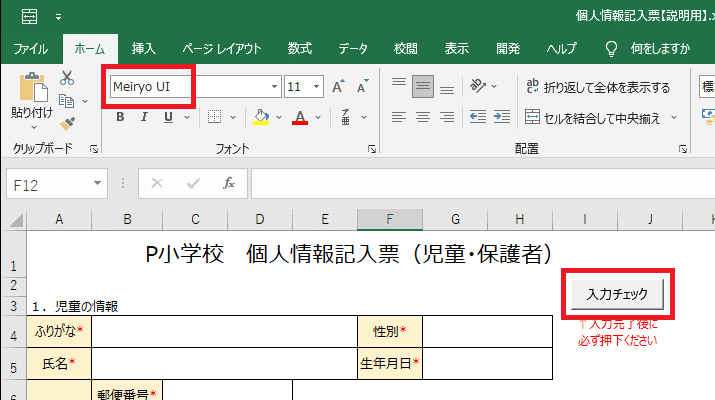Open Name Box F12 dropdown

click(x=97, y=183)
